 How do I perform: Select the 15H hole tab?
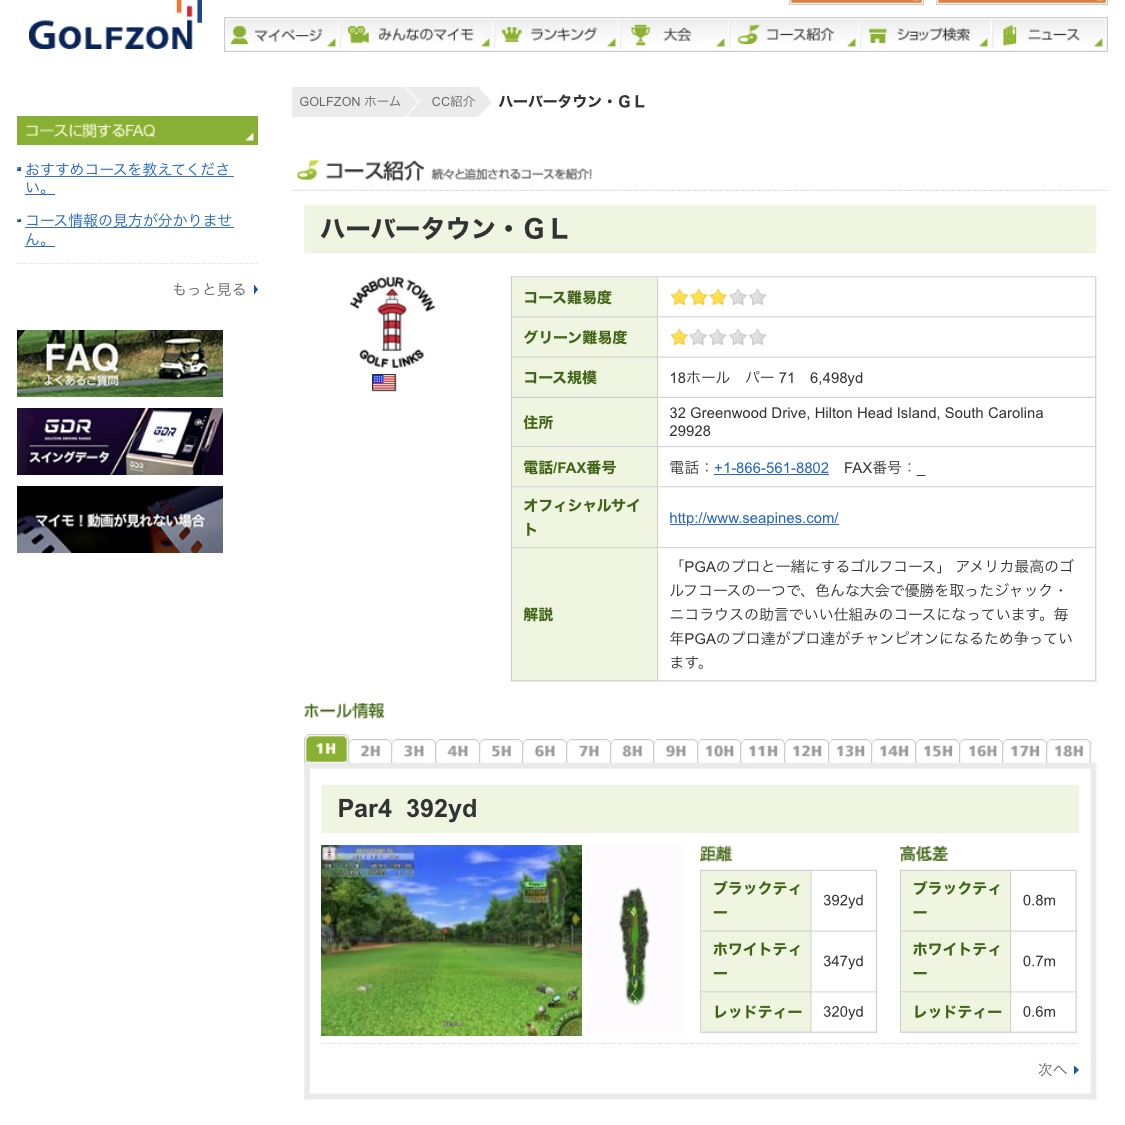point(938,750)
